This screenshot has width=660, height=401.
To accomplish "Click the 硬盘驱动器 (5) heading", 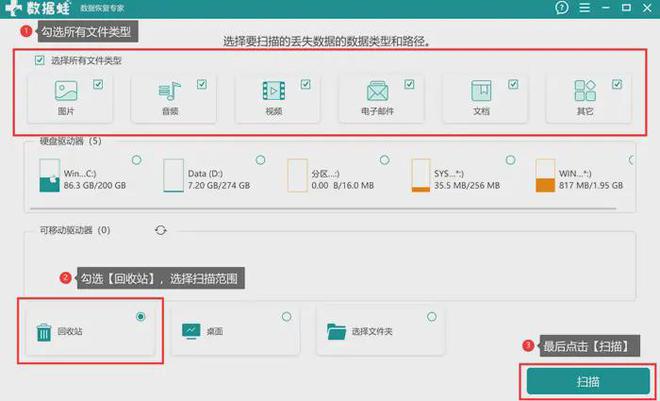I will [70, 141].
